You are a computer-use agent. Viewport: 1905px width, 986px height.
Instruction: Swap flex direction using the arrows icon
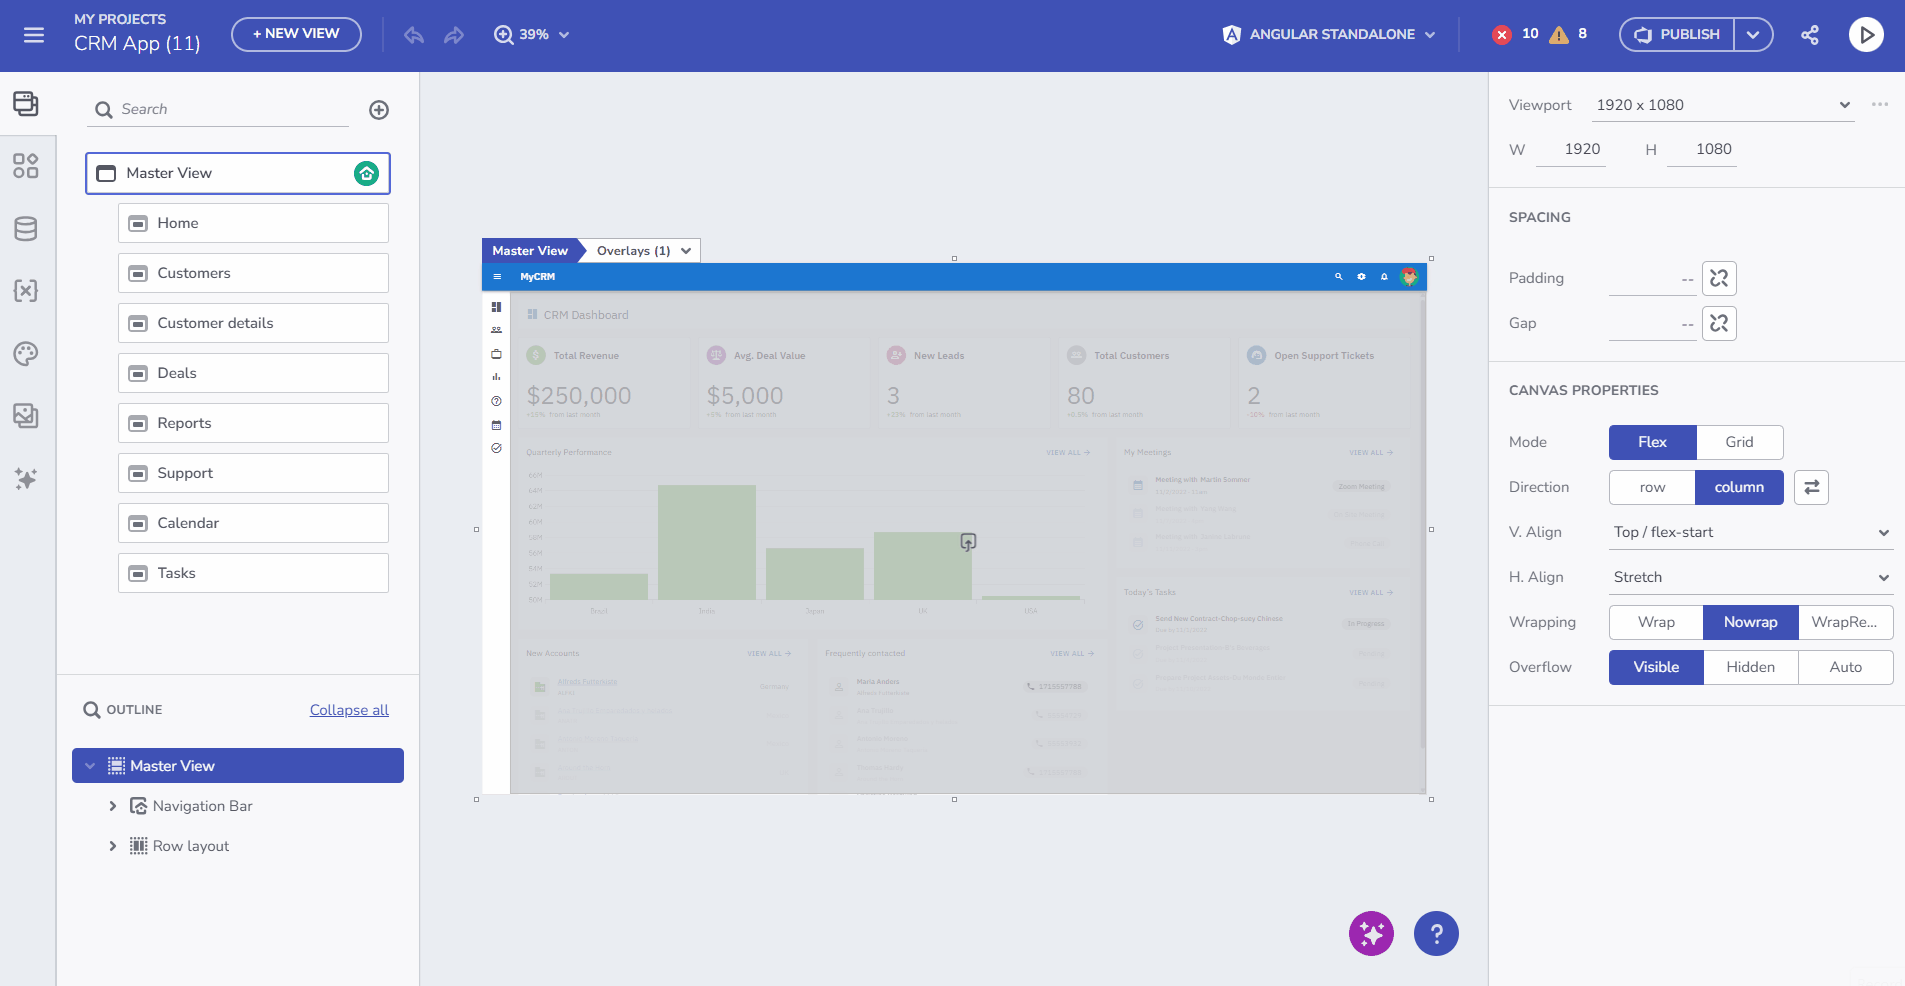(1810, 487)
